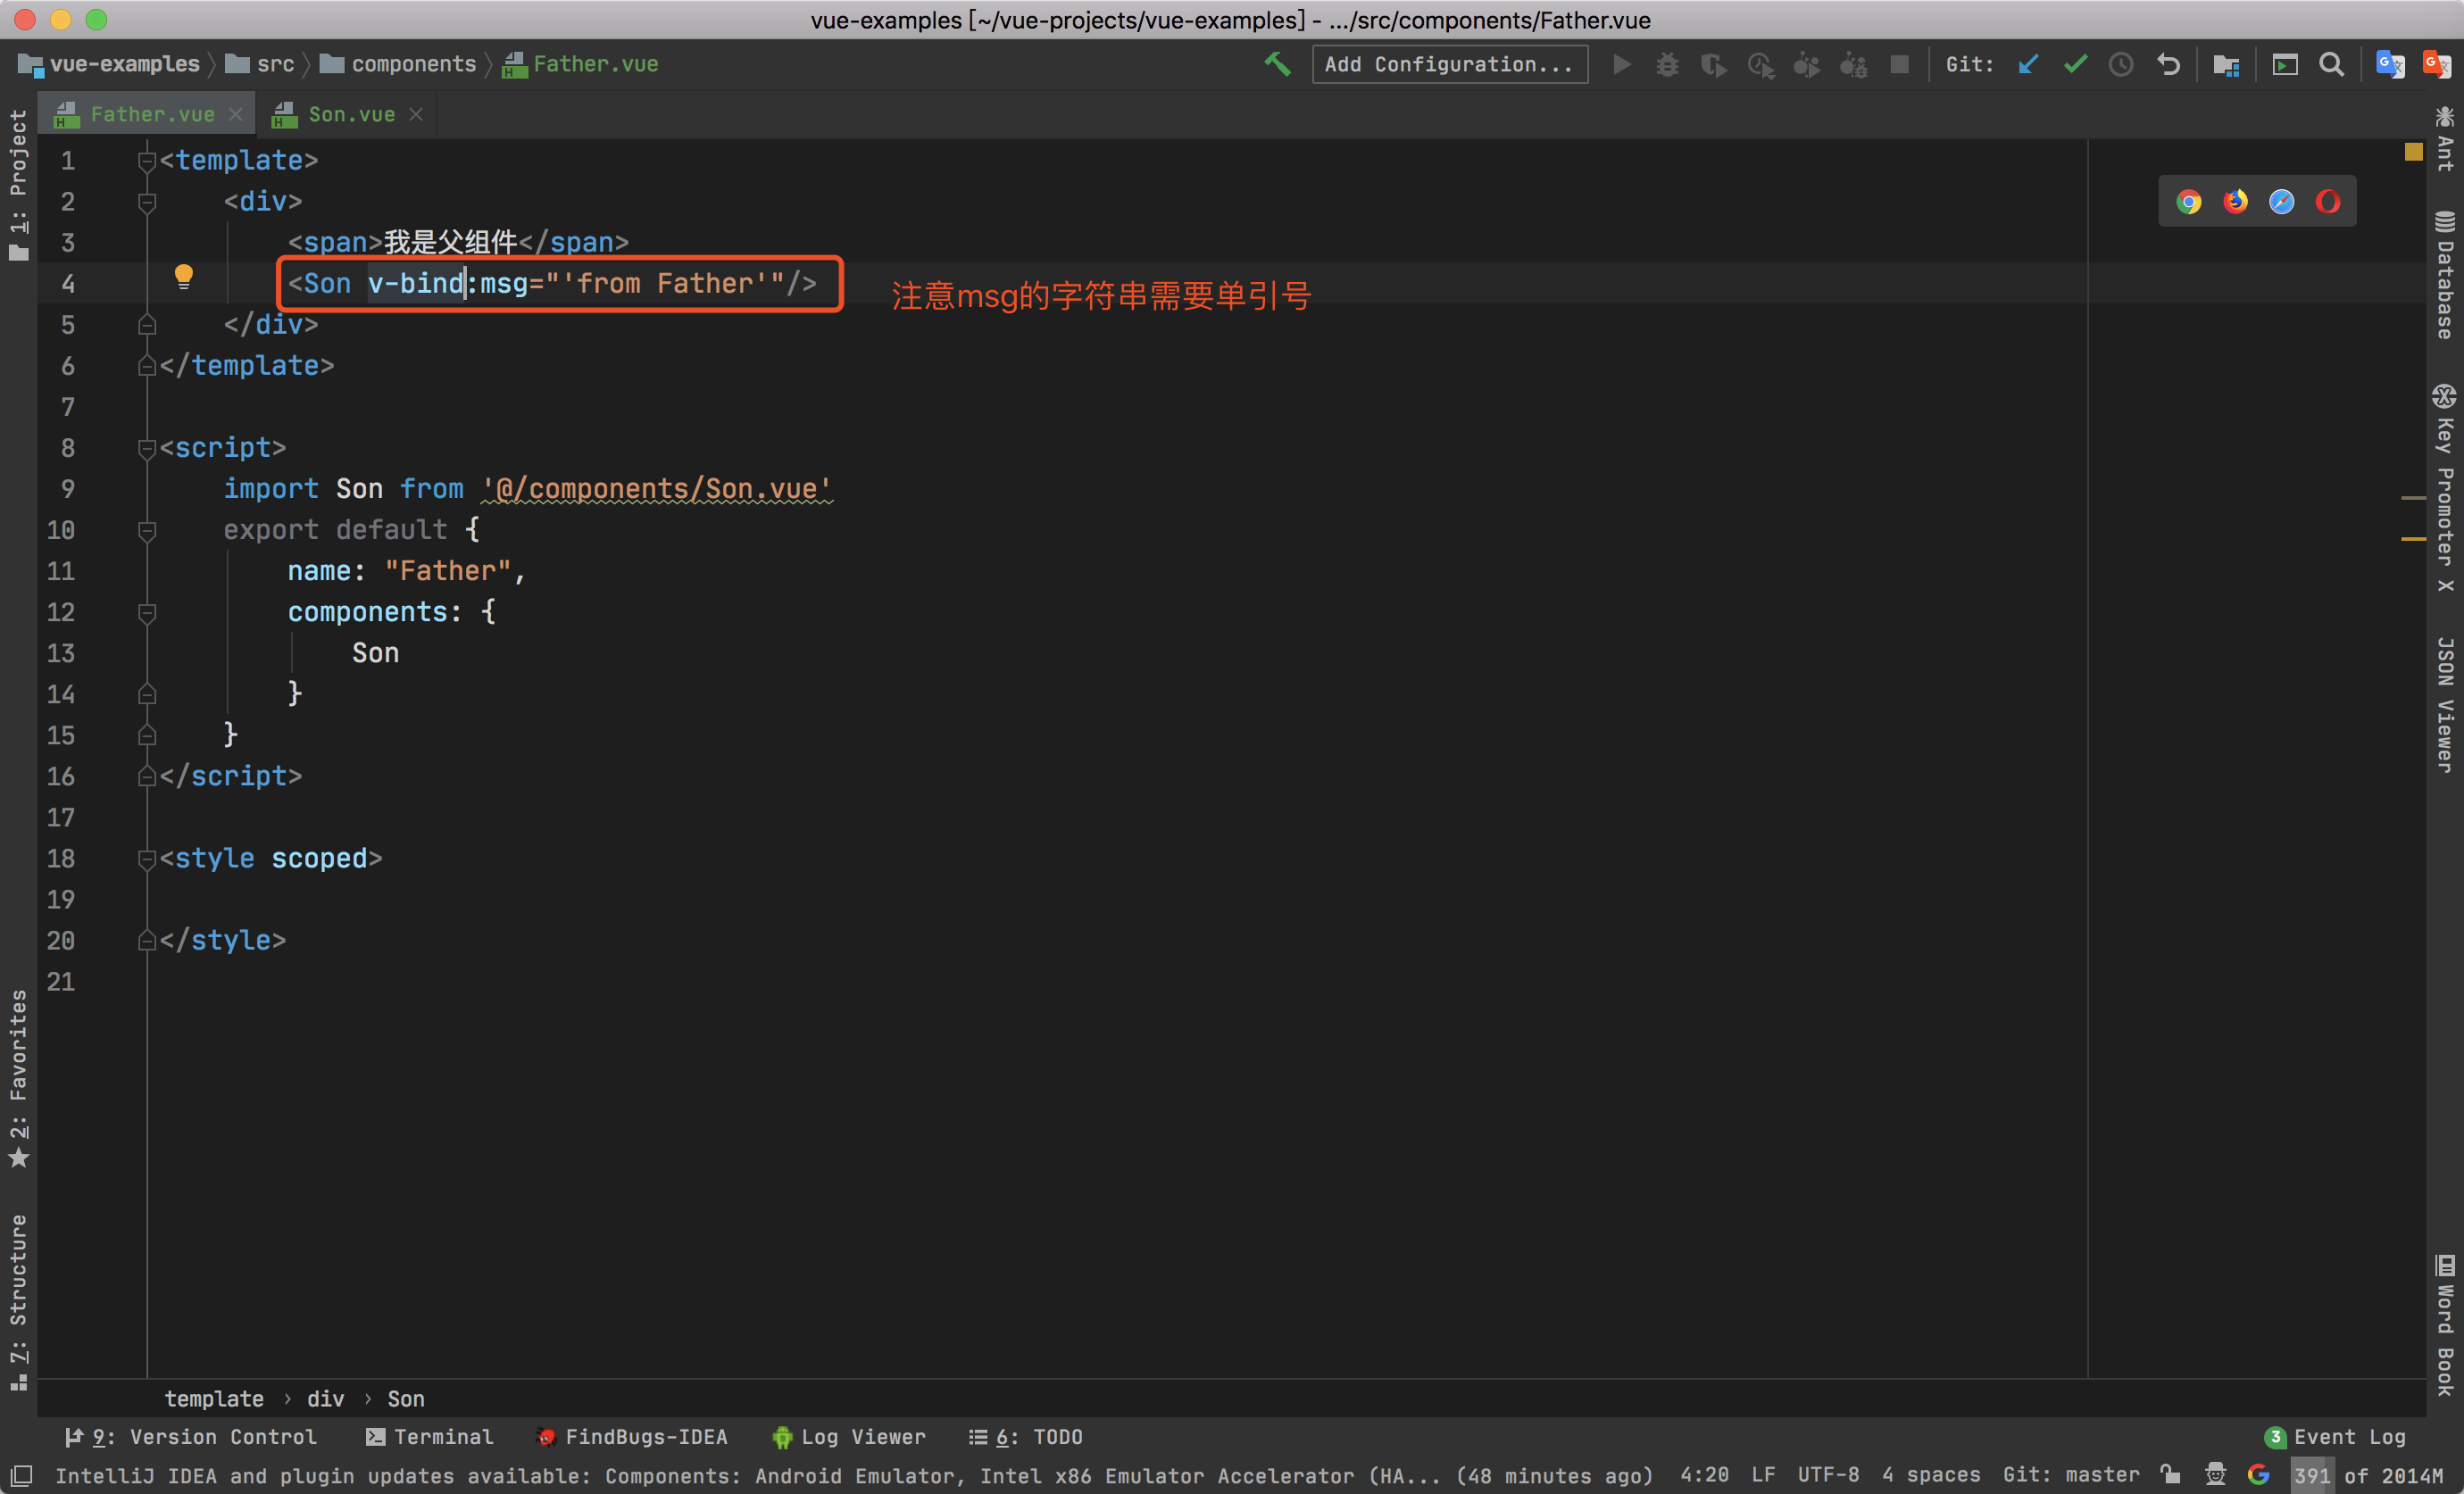2464x1494 pixels.
Task: Switch to the Son.vue editor tab
Action: coord(350,115)
